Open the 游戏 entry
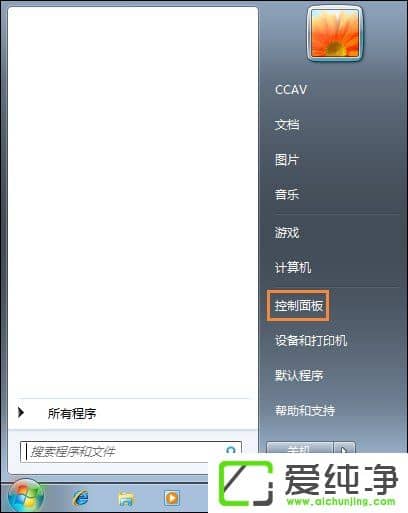Viewport: 408px width, 513px height. [x=287, y=232]
